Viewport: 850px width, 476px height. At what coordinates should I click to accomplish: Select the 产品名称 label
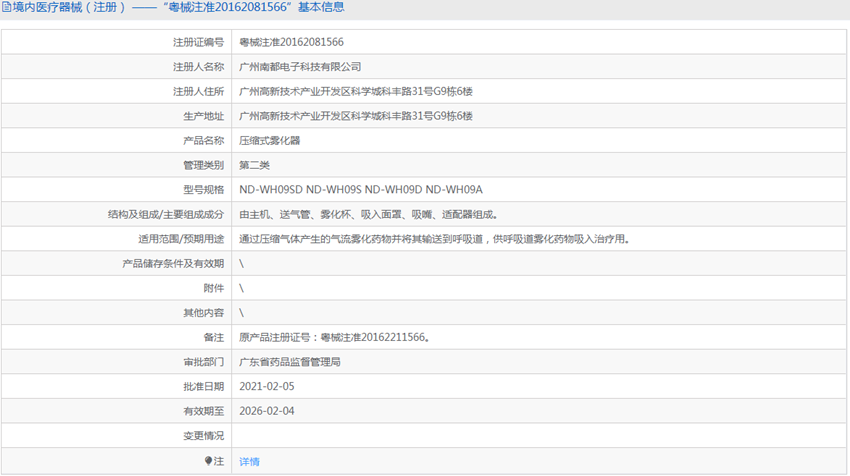pyautogui.click(x=203, y=140)
